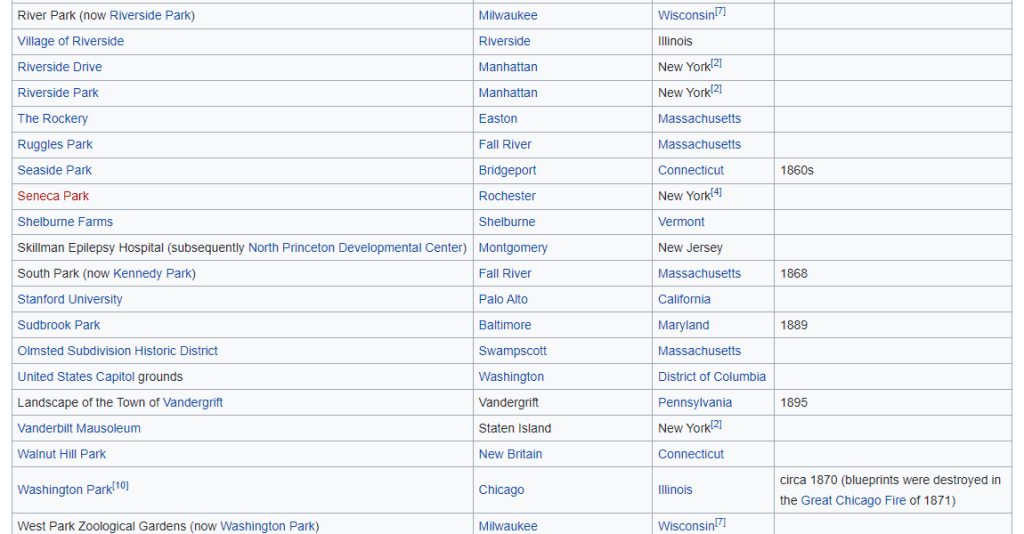Open the Shelburne Farms link

[x=65, y=222]
